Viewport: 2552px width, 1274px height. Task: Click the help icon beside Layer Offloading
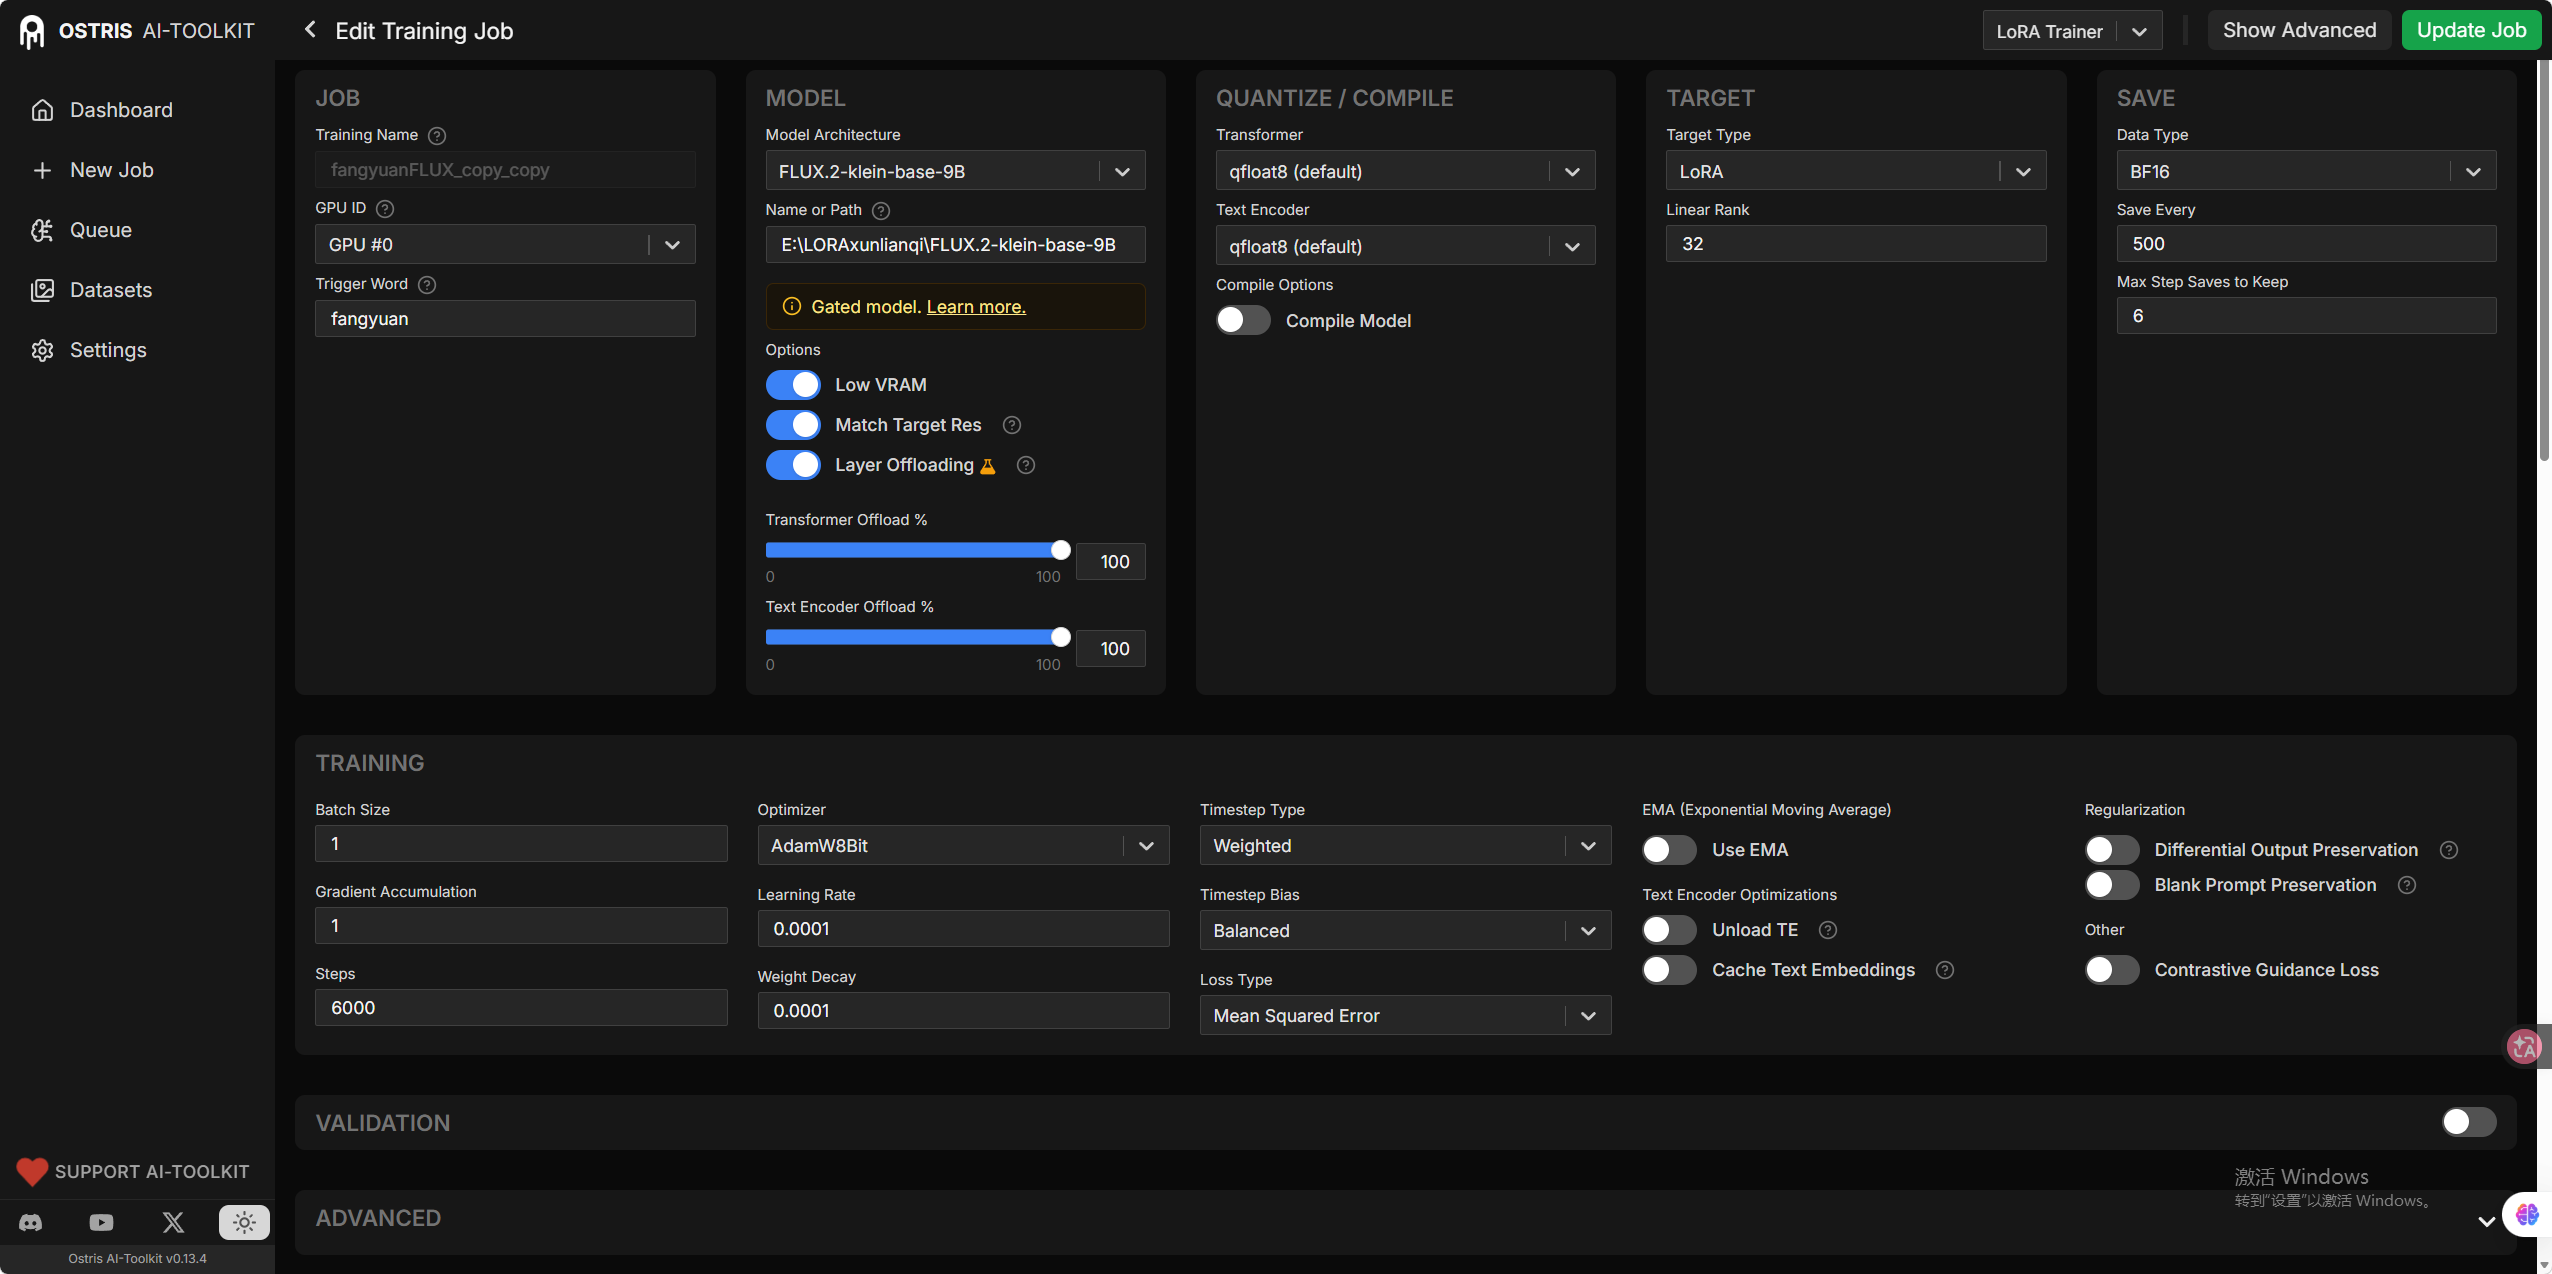point(1026,465)
